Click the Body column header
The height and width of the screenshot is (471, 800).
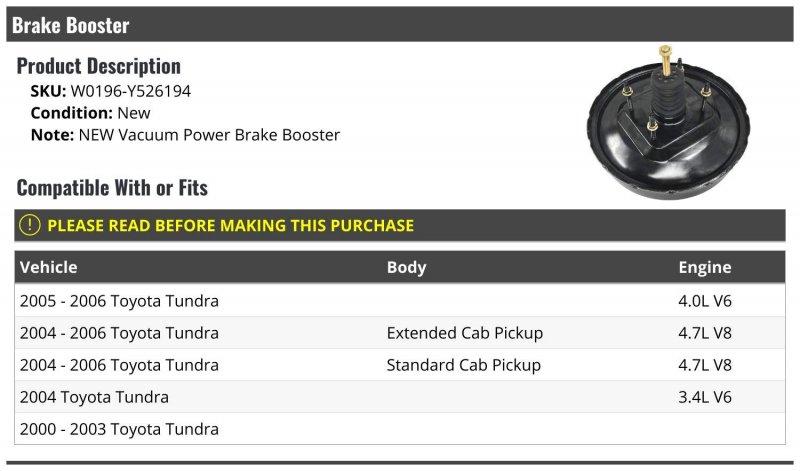point(406,267)
